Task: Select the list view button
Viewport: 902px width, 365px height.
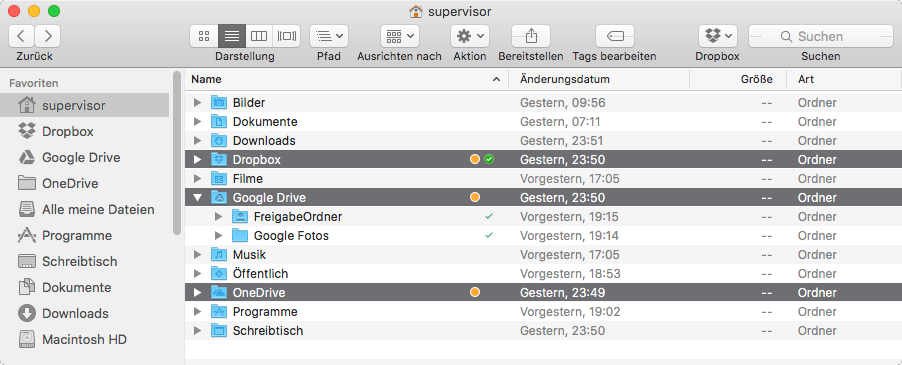Action: [232, 36]
